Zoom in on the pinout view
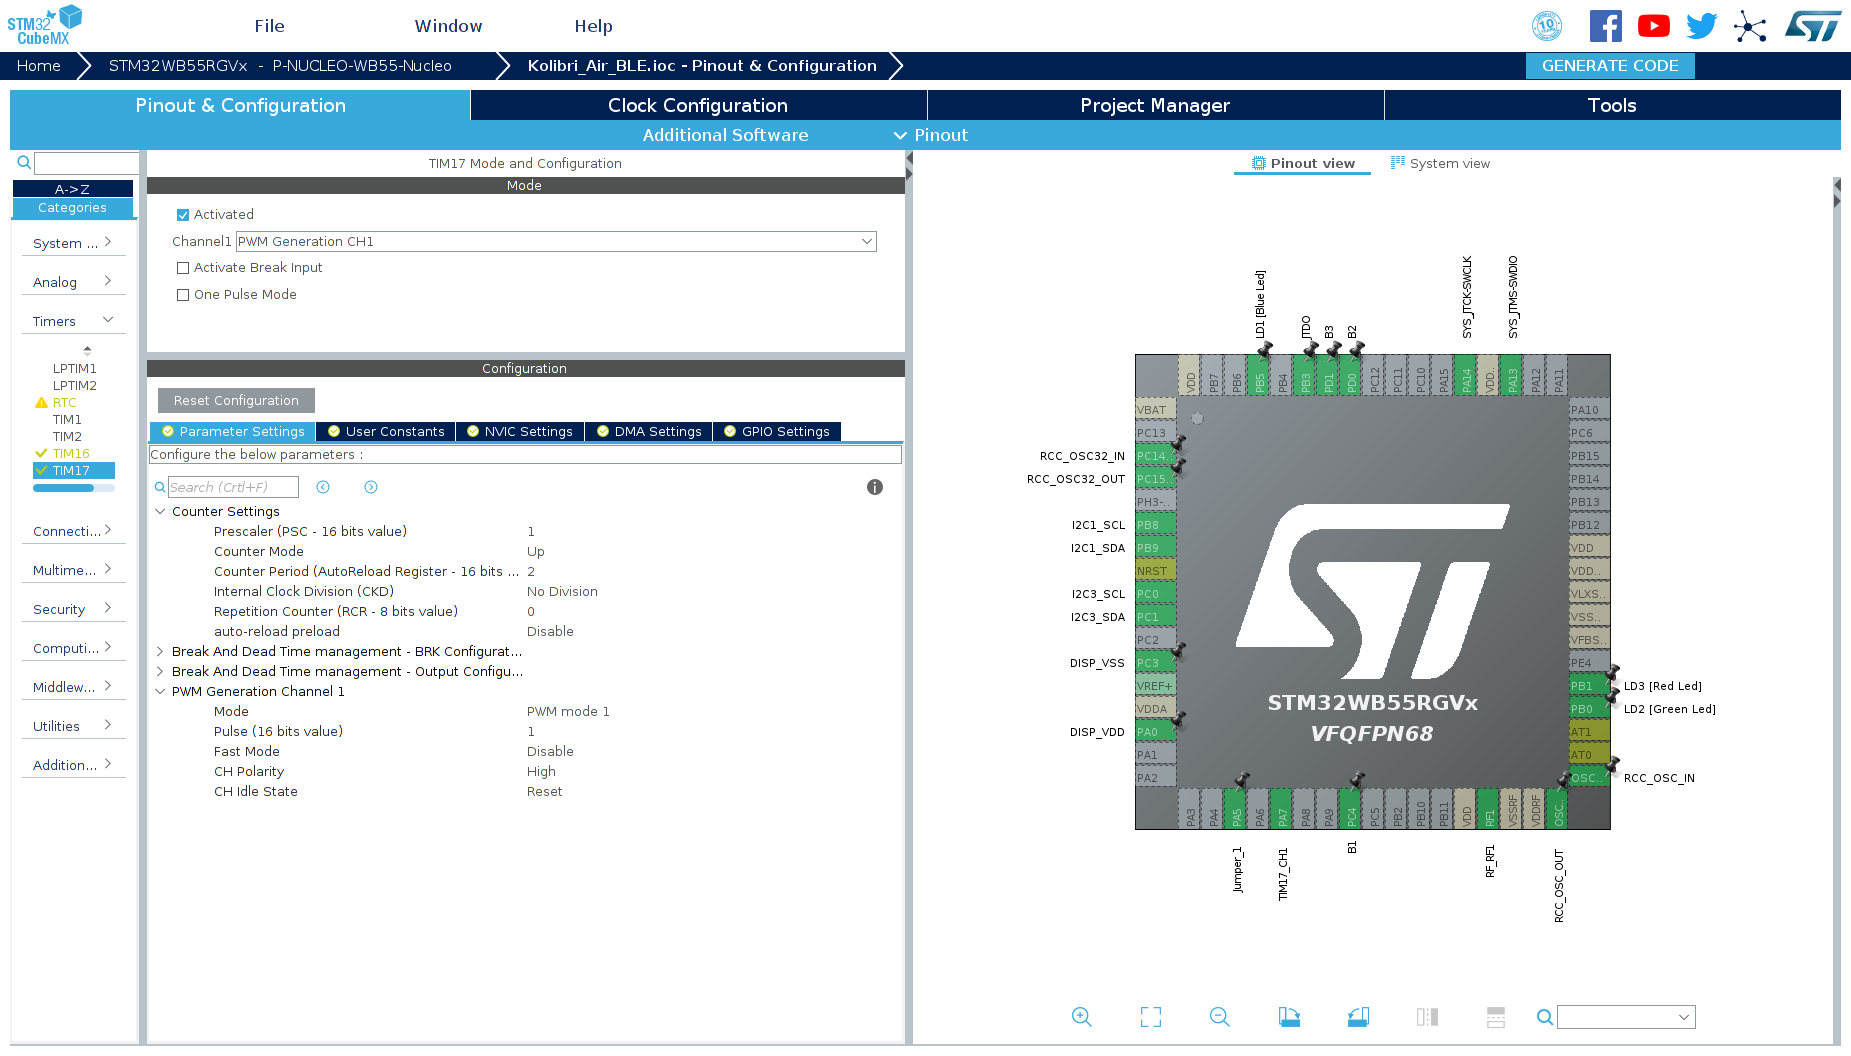The image size is (1851, 1056). click(x=1081, y=1016)
